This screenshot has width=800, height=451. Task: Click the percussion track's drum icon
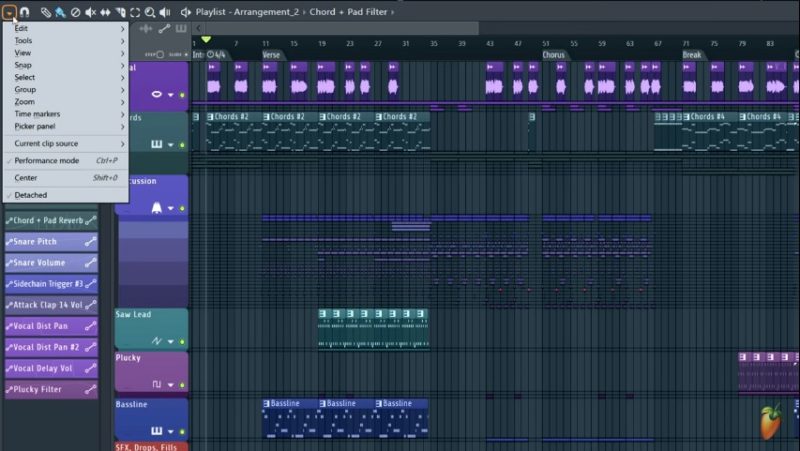point(157,208)
